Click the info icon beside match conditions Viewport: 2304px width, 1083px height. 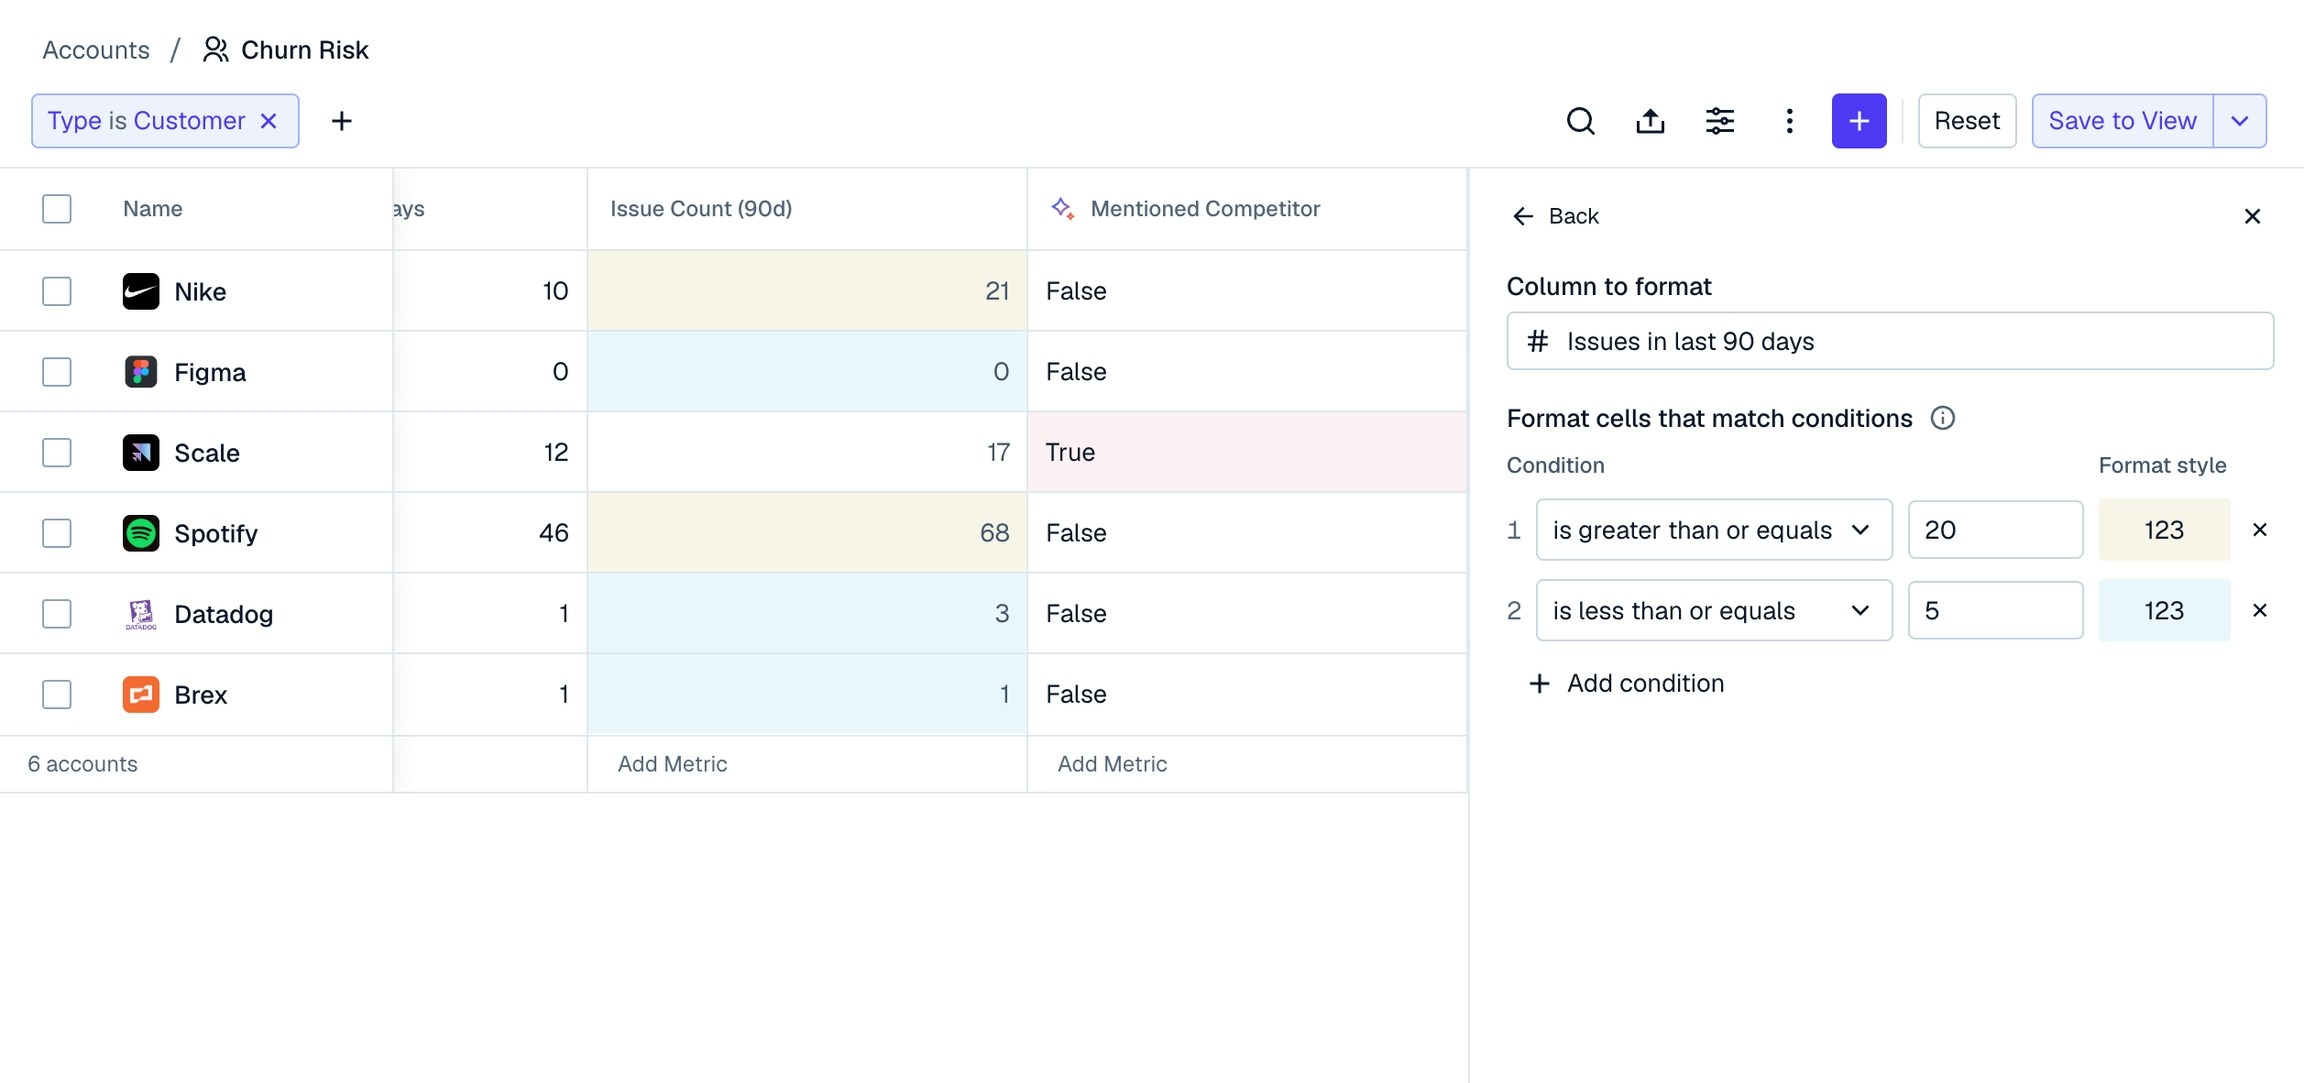(1942, 418)
